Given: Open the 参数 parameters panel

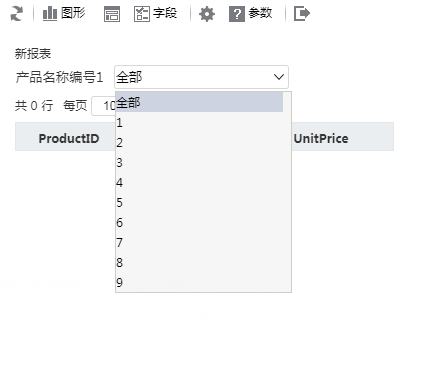Looking at the screenshot, I should pos(251,14).
